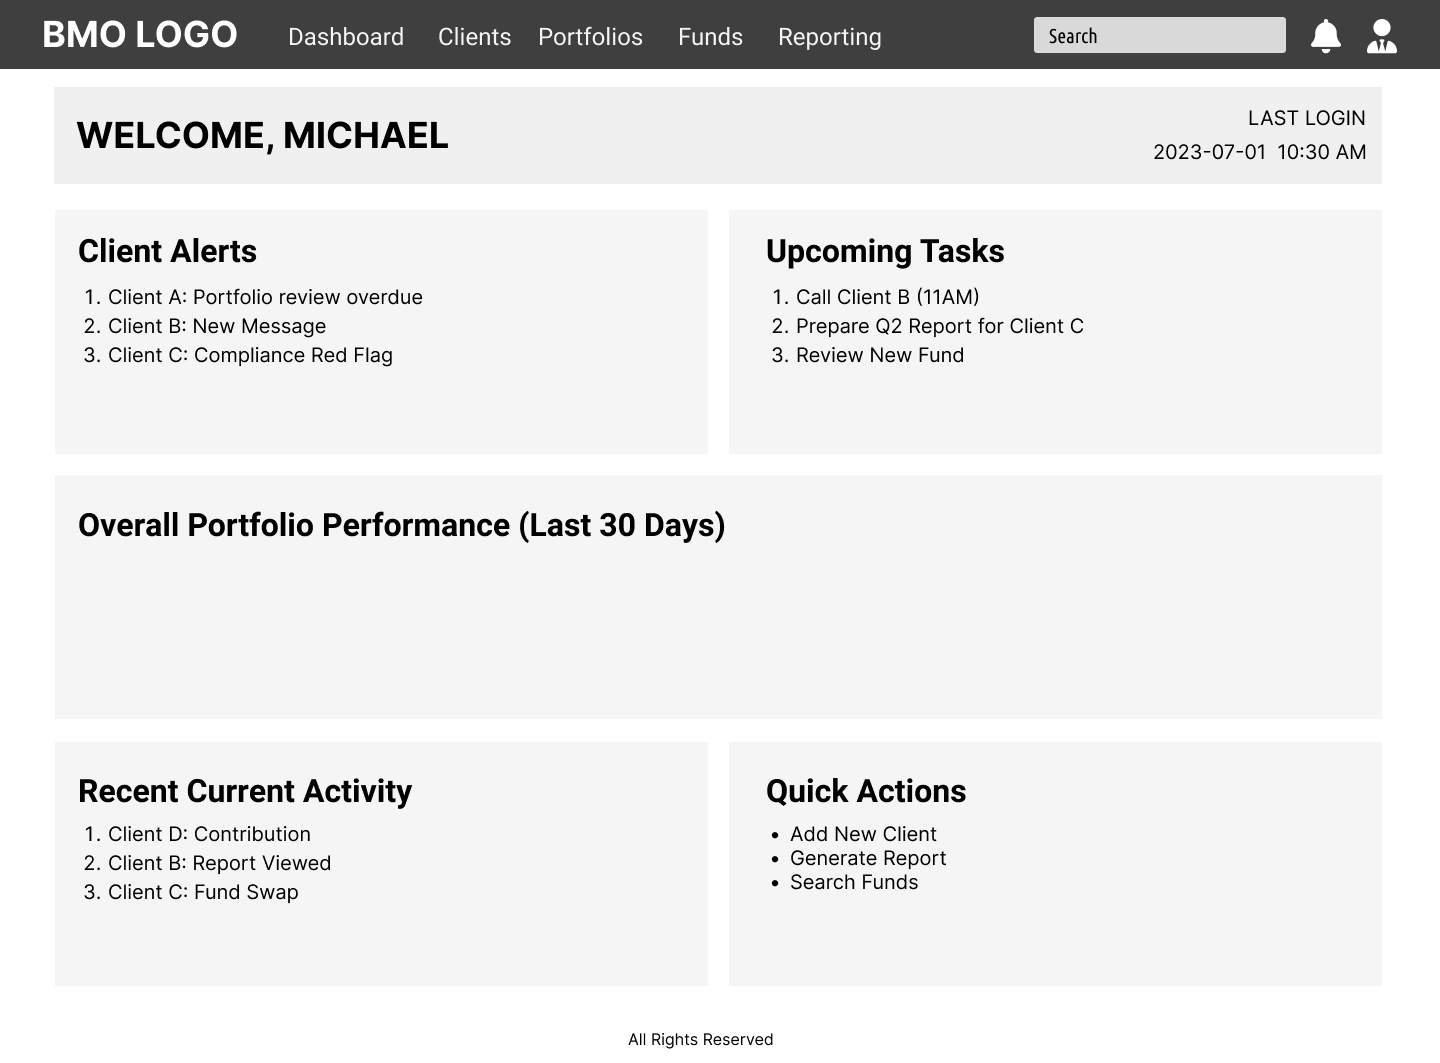Open alert Client B: New Message
Screen dimensions: 1440x1063
tap(217, 326)
